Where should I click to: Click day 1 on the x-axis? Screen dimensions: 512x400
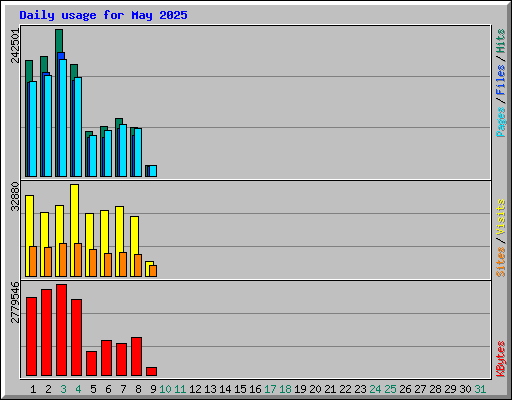tap(33, 389)
